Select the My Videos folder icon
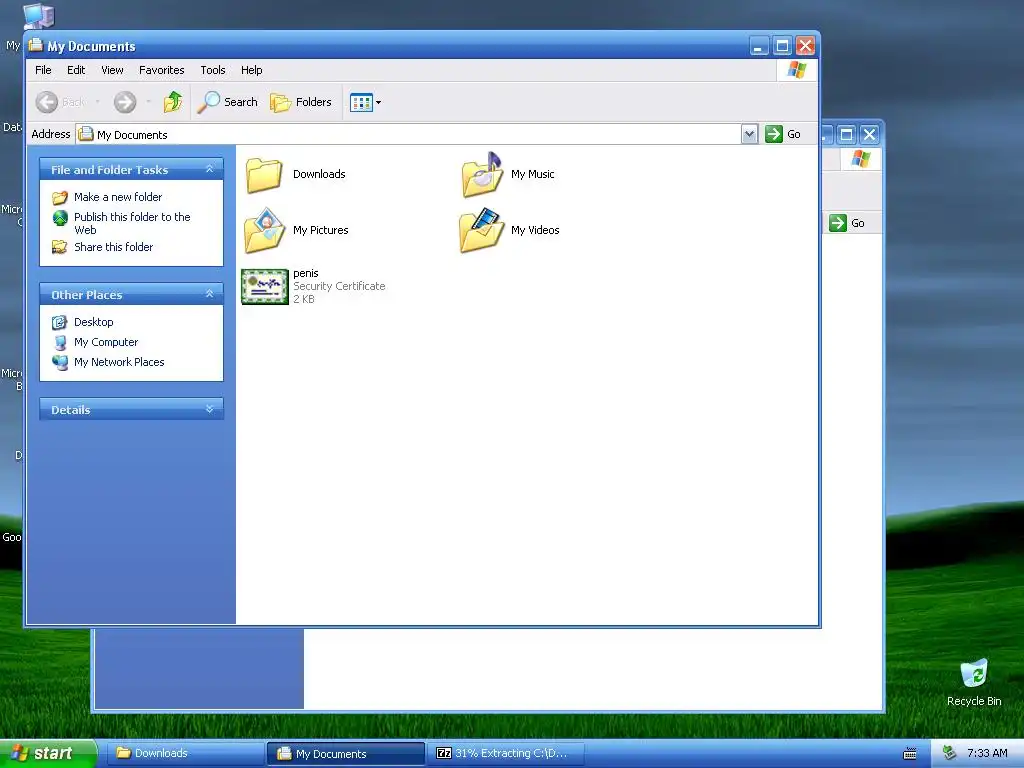This screenshot has height=768, width=1024. click(482, 230)
